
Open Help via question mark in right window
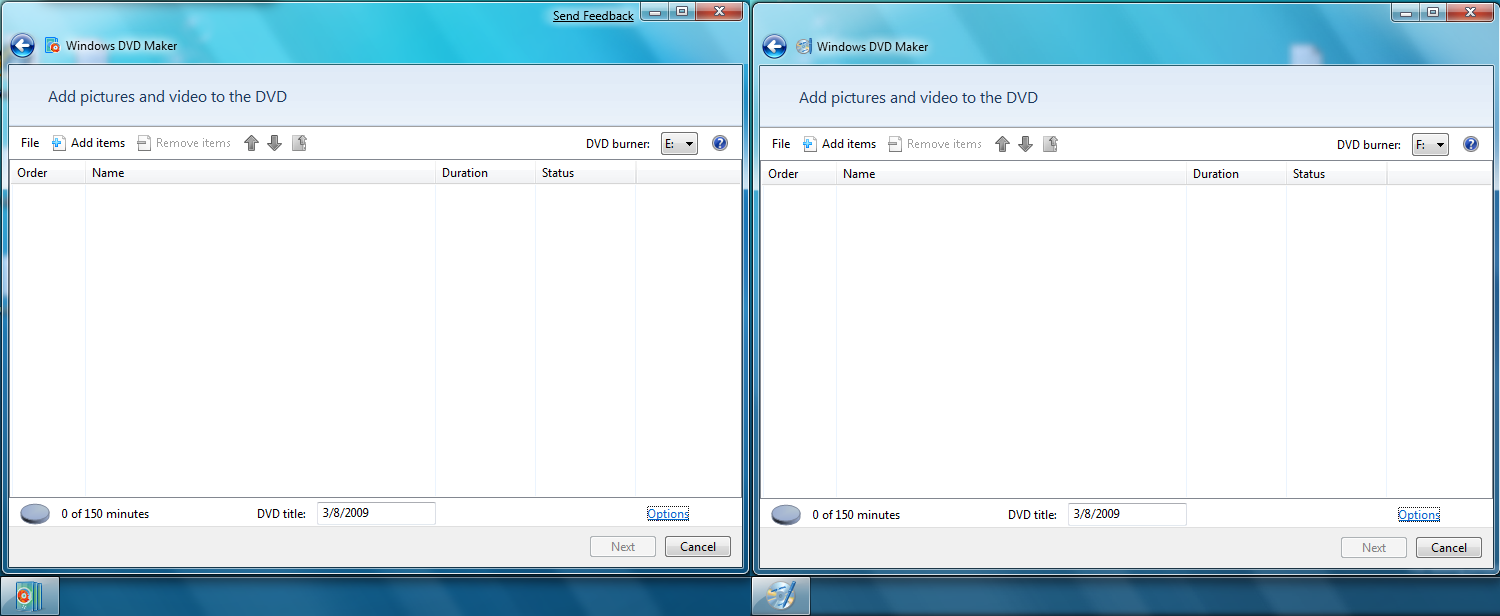coord(1471,144)
